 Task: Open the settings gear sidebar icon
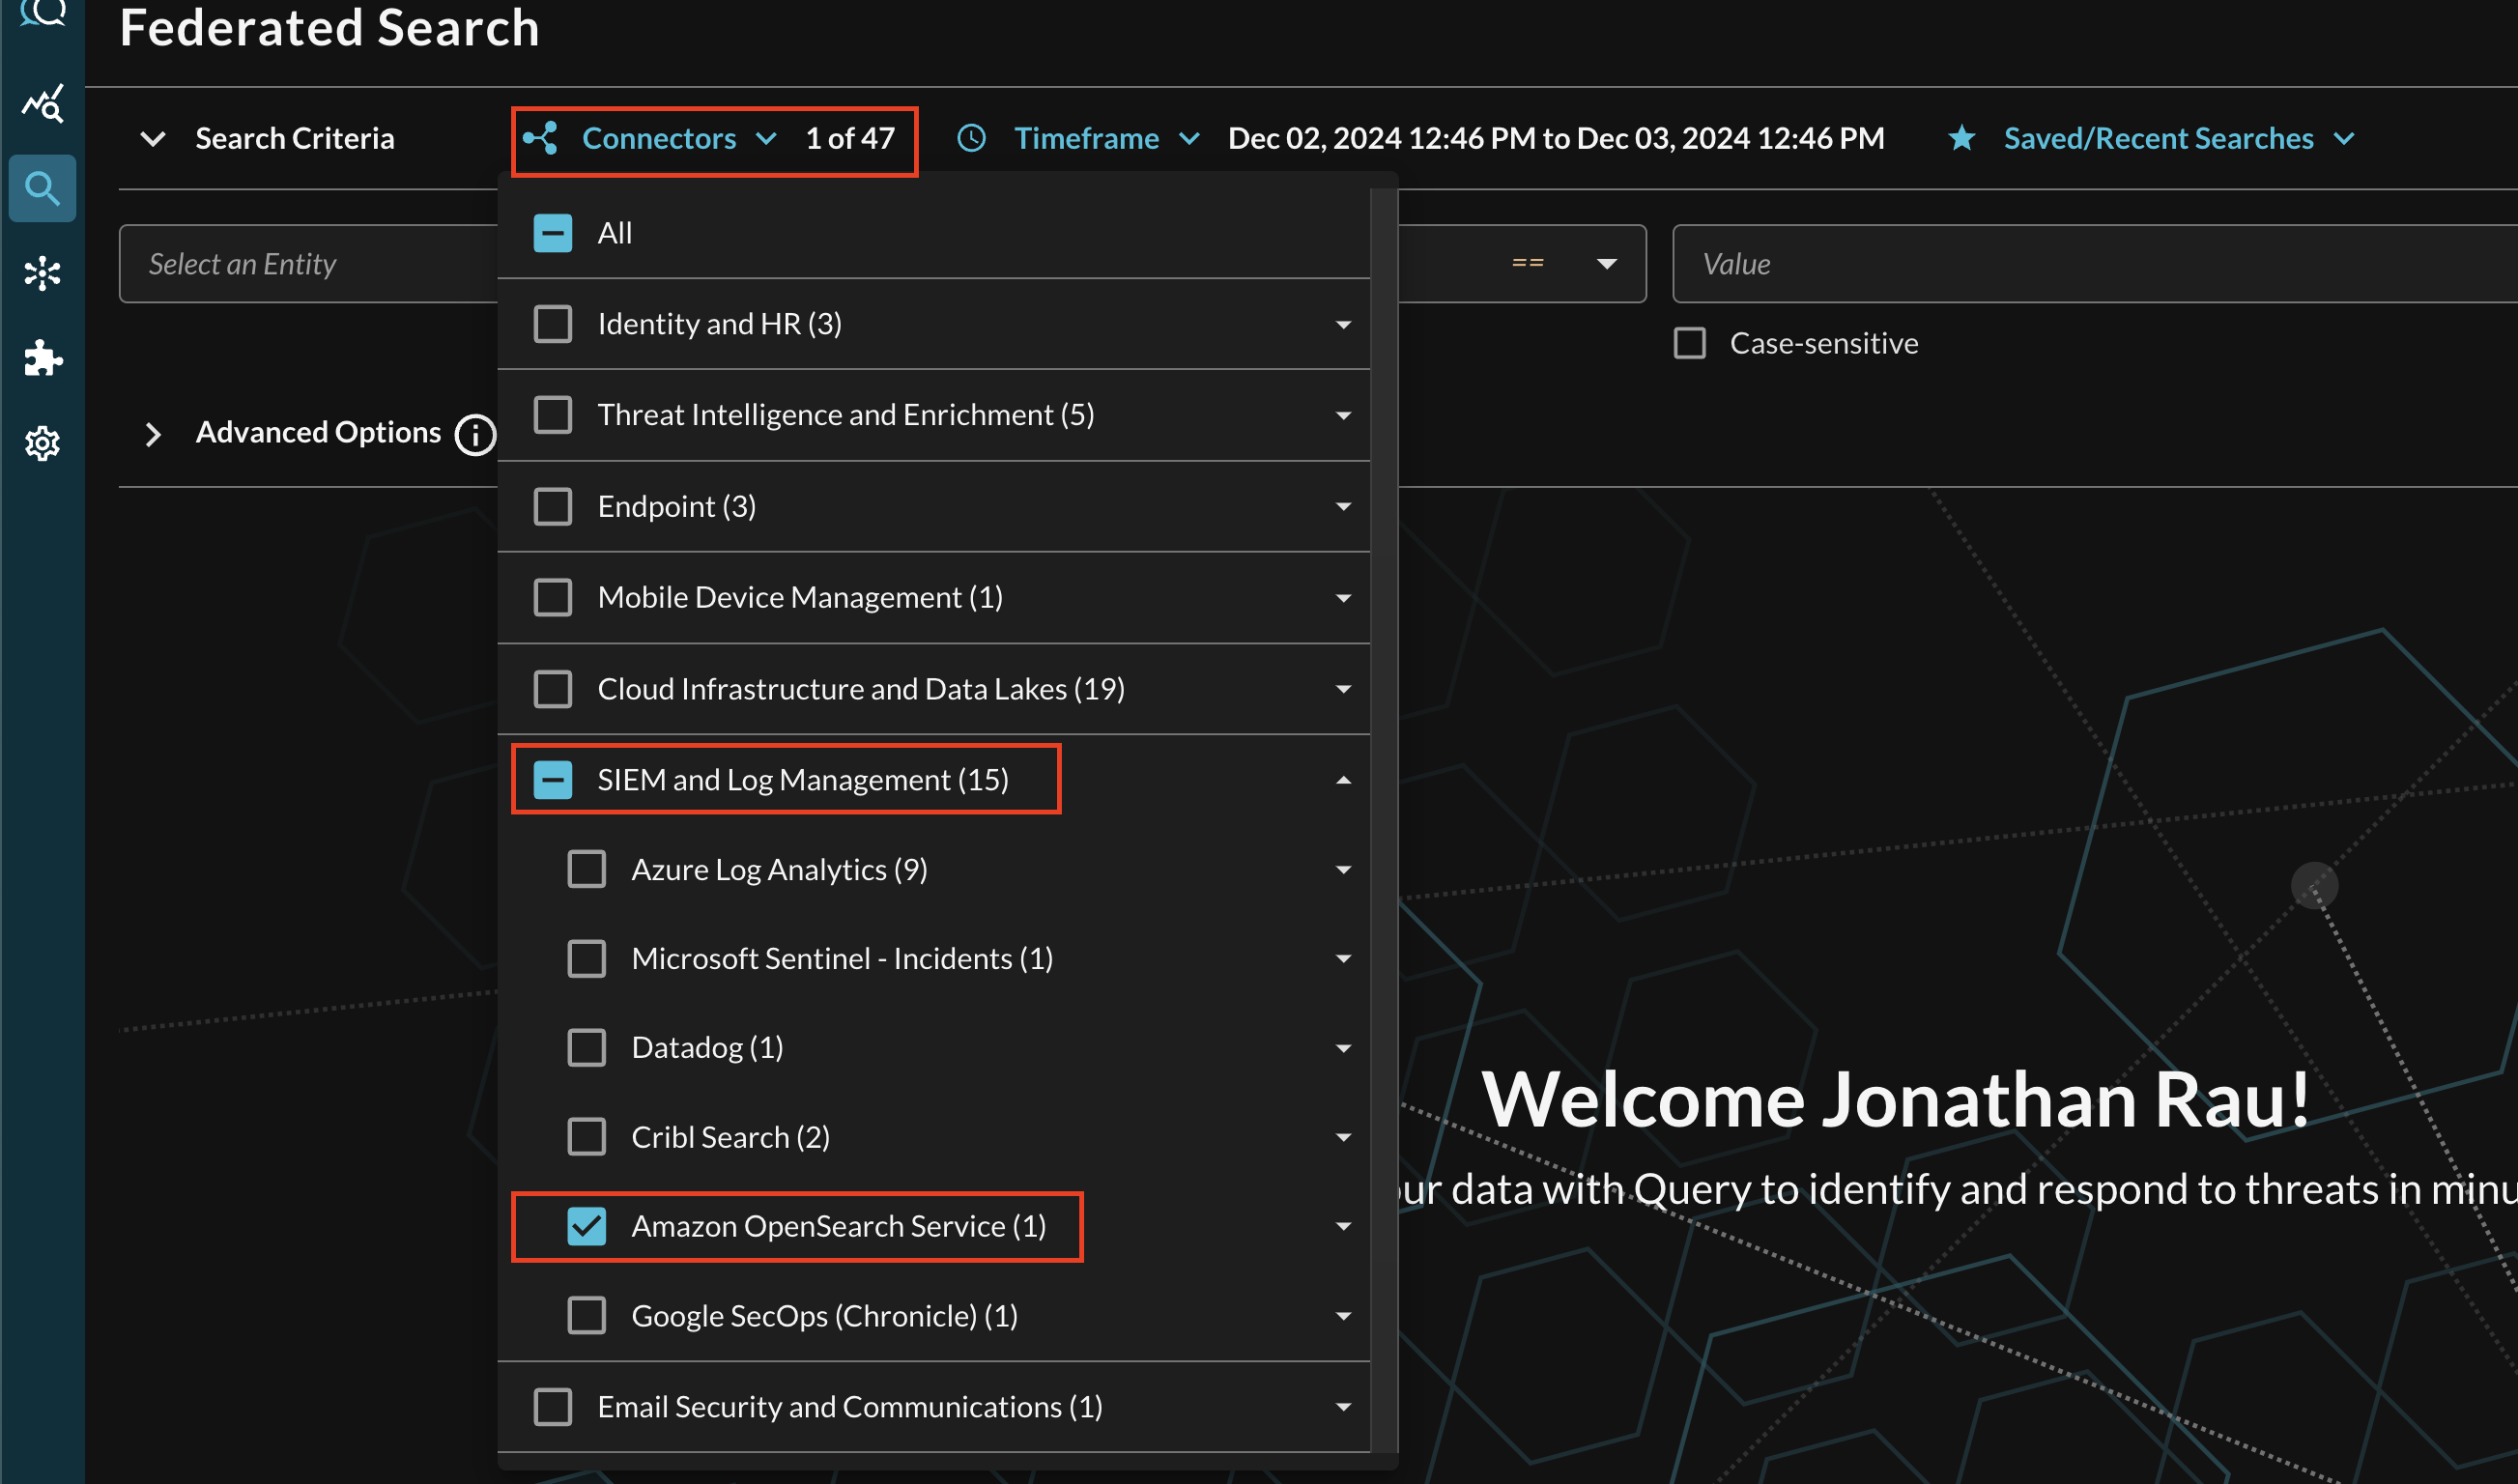(x=42, y=443)
